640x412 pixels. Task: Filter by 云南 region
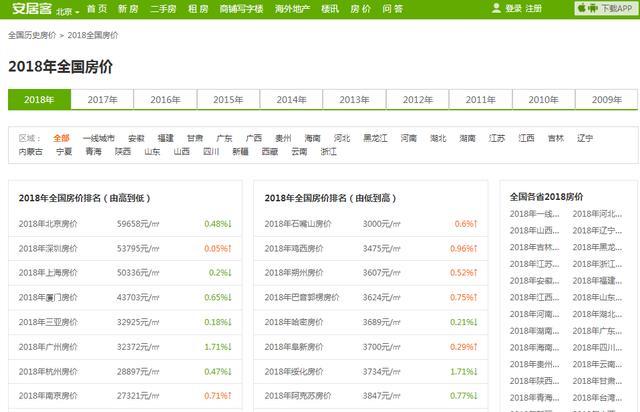[299, 151]
